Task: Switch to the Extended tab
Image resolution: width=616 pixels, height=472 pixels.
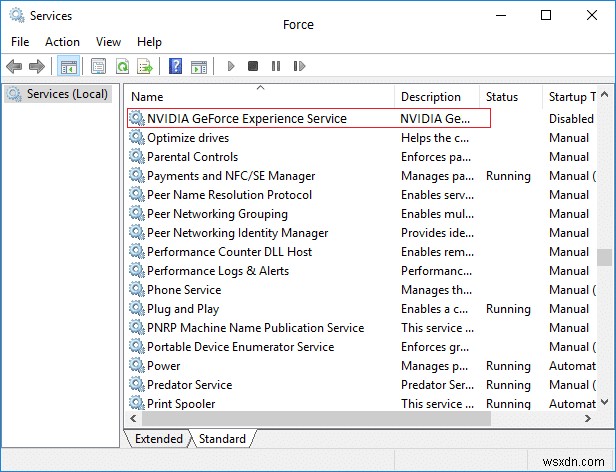Action: (159, 439)
